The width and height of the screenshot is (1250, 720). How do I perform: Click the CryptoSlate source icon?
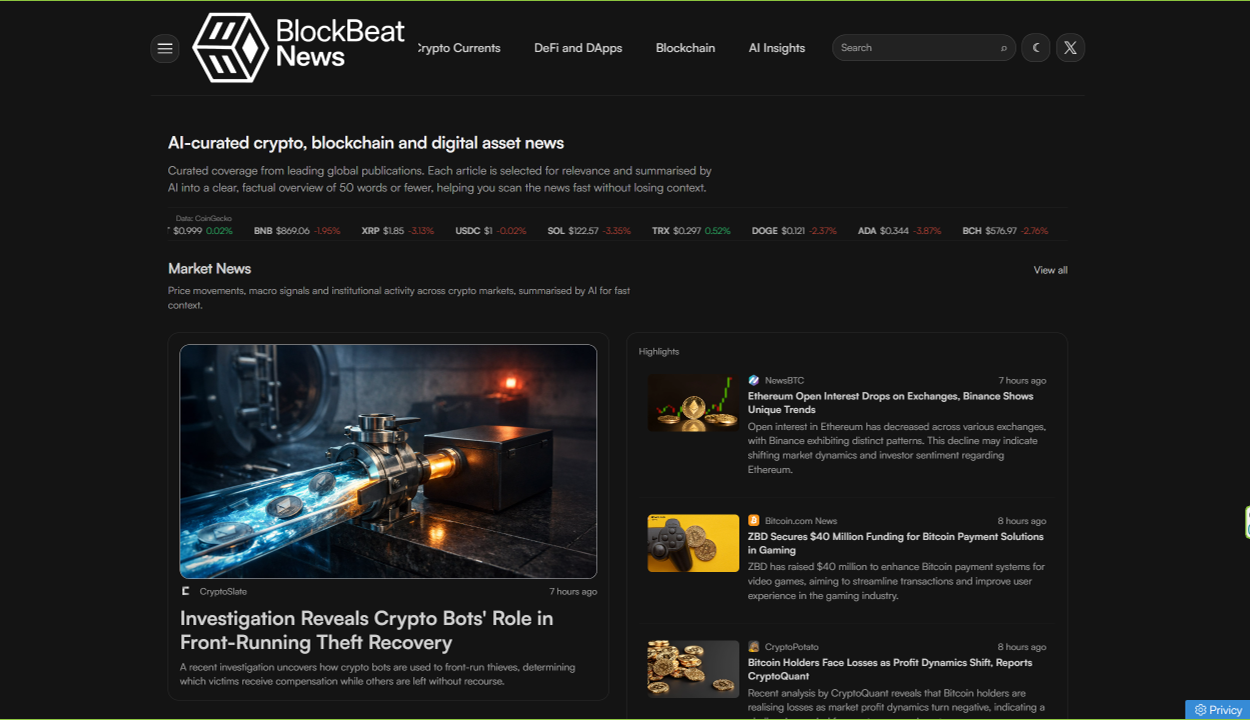[186, 591]
